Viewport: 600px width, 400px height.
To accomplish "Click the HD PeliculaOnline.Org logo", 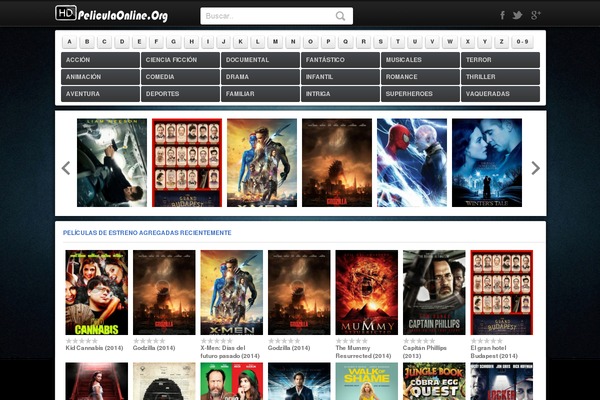I will [111, 14].
